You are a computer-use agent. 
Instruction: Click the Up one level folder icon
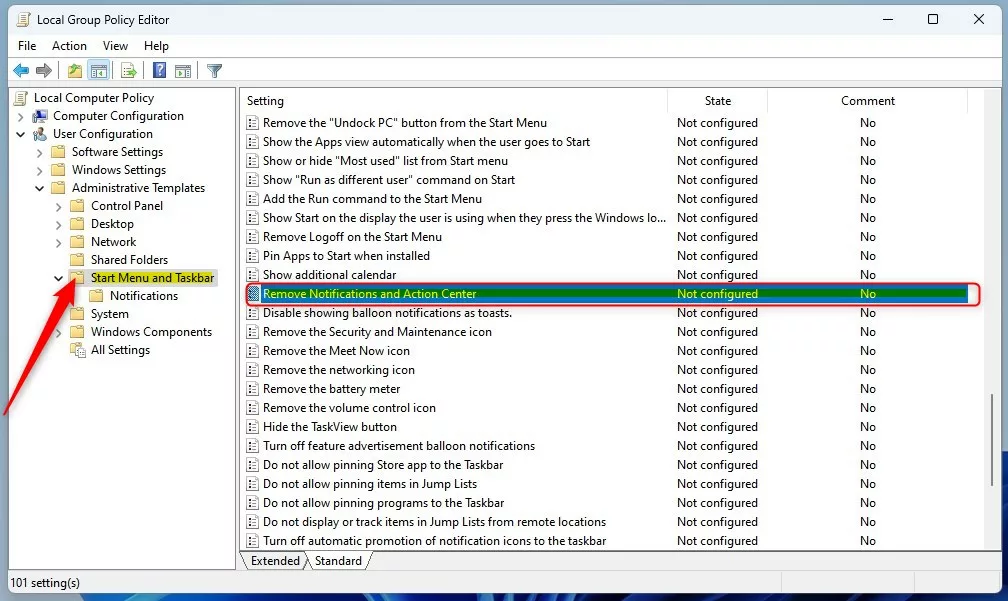(75, 71)
